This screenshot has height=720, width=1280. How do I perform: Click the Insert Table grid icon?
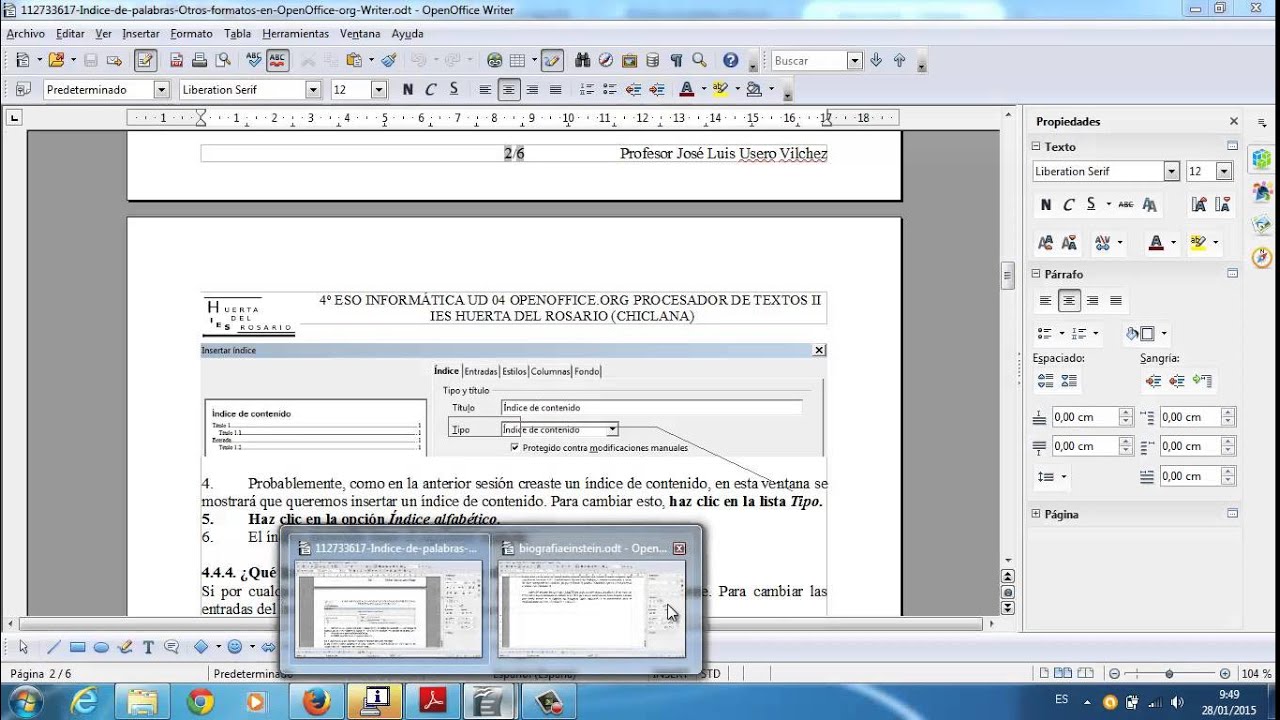click(x=517, y=60)
